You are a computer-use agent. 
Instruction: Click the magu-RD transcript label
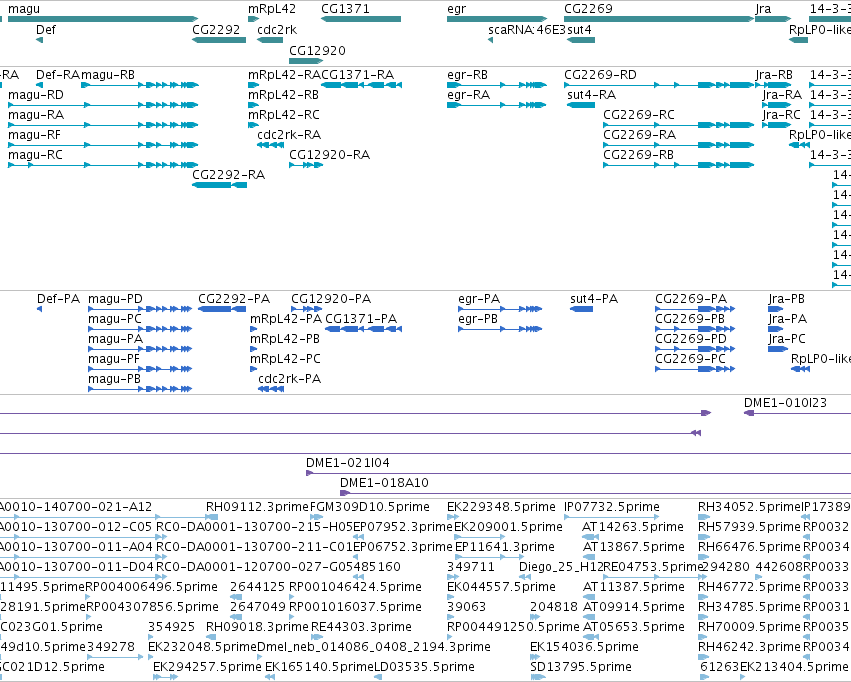point(36,95)
